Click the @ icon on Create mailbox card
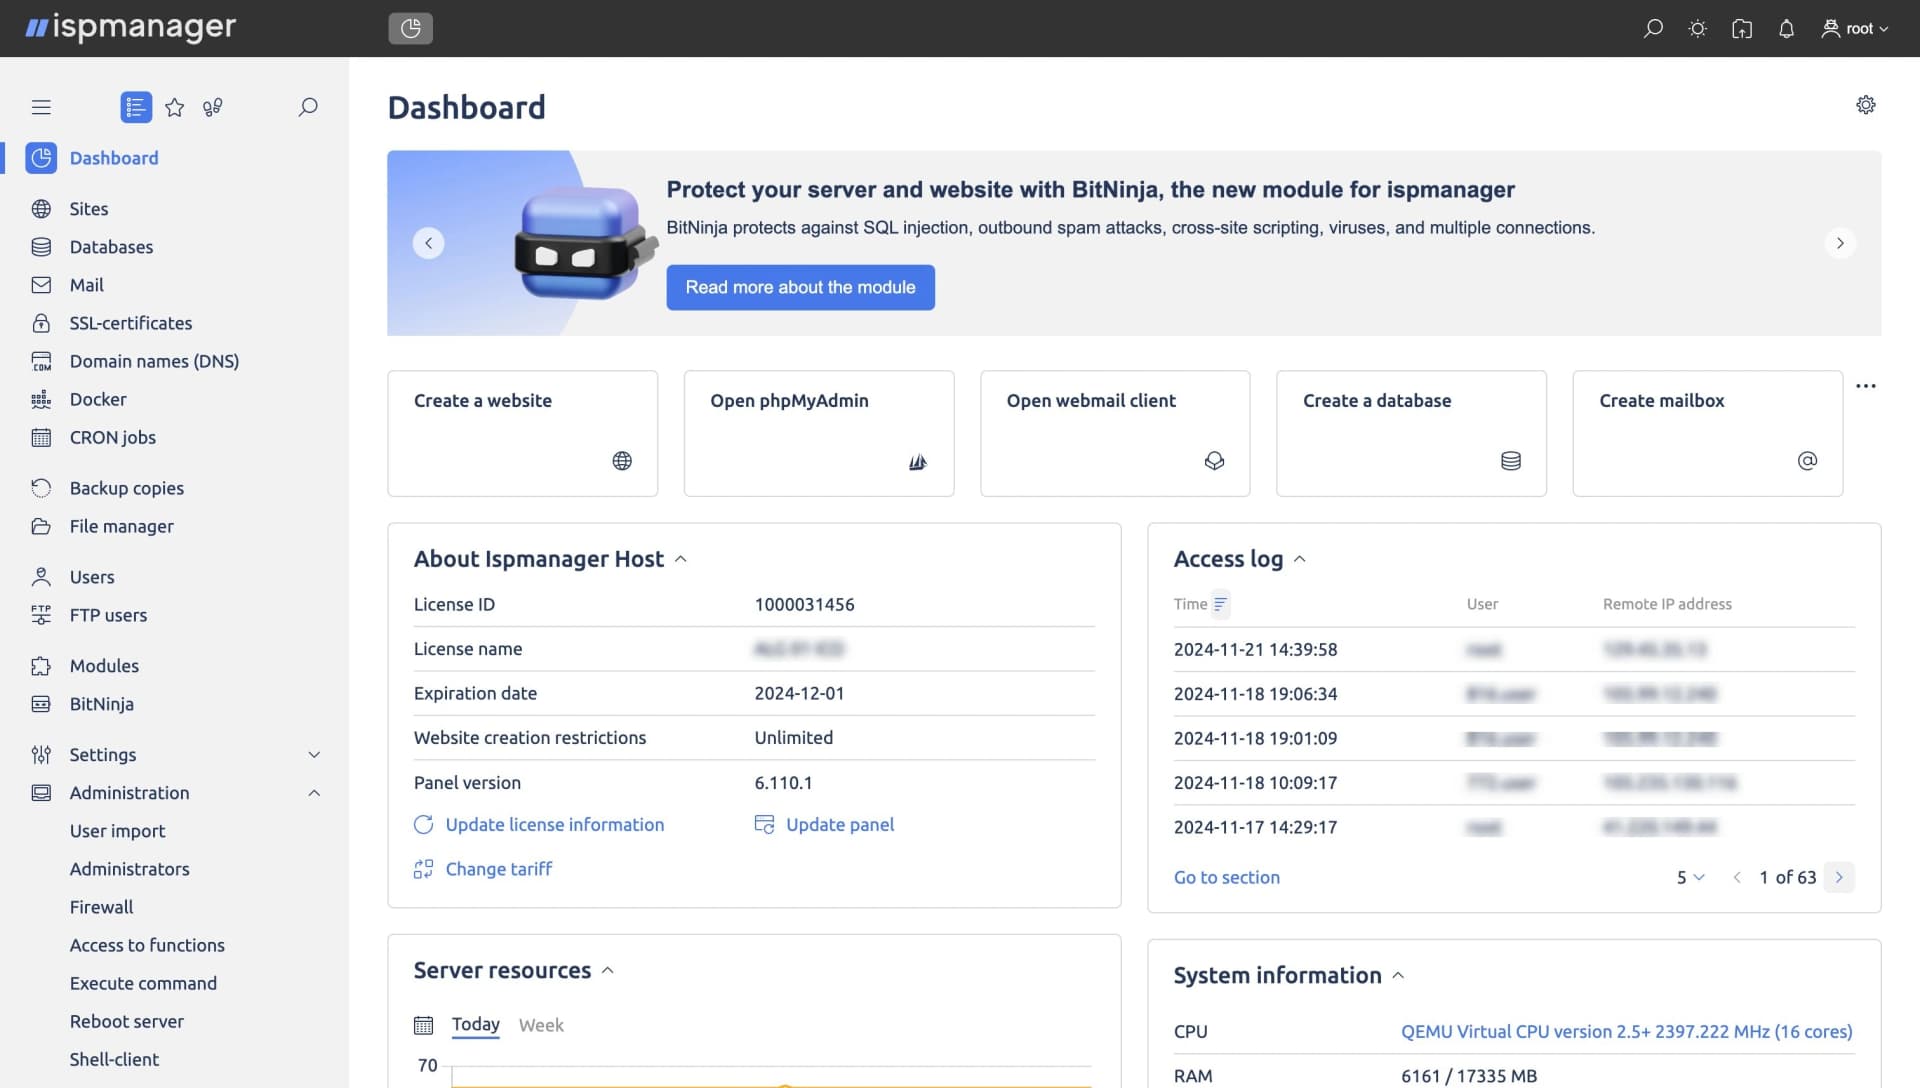This screenshot has width=1920, height=1088. [1806, 461]
